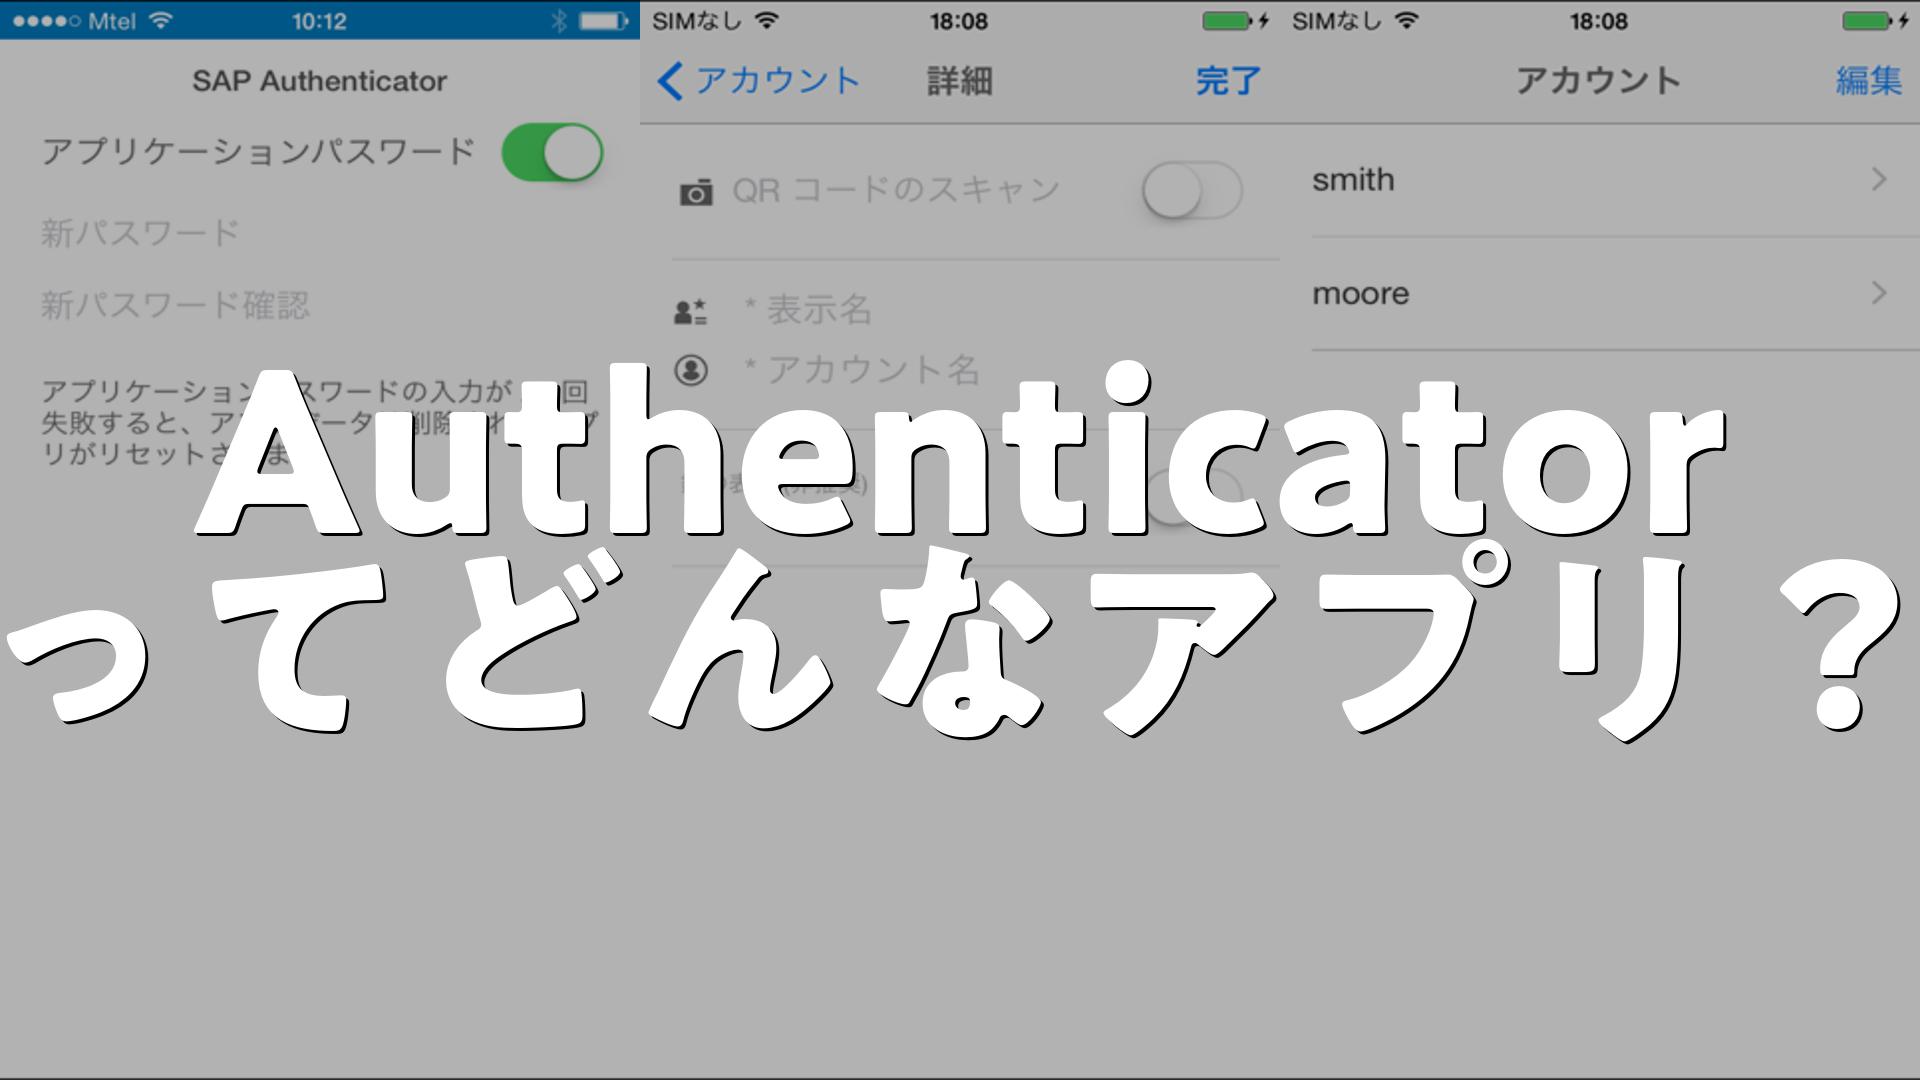Screen dimensions: 1920x1080
Task: Tap the Mtel carrier label
Action: coord(111,21)
